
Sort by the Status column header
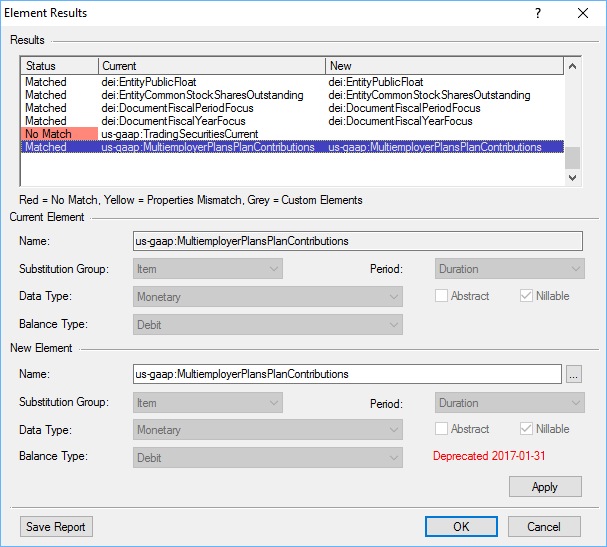coord(58,66)
